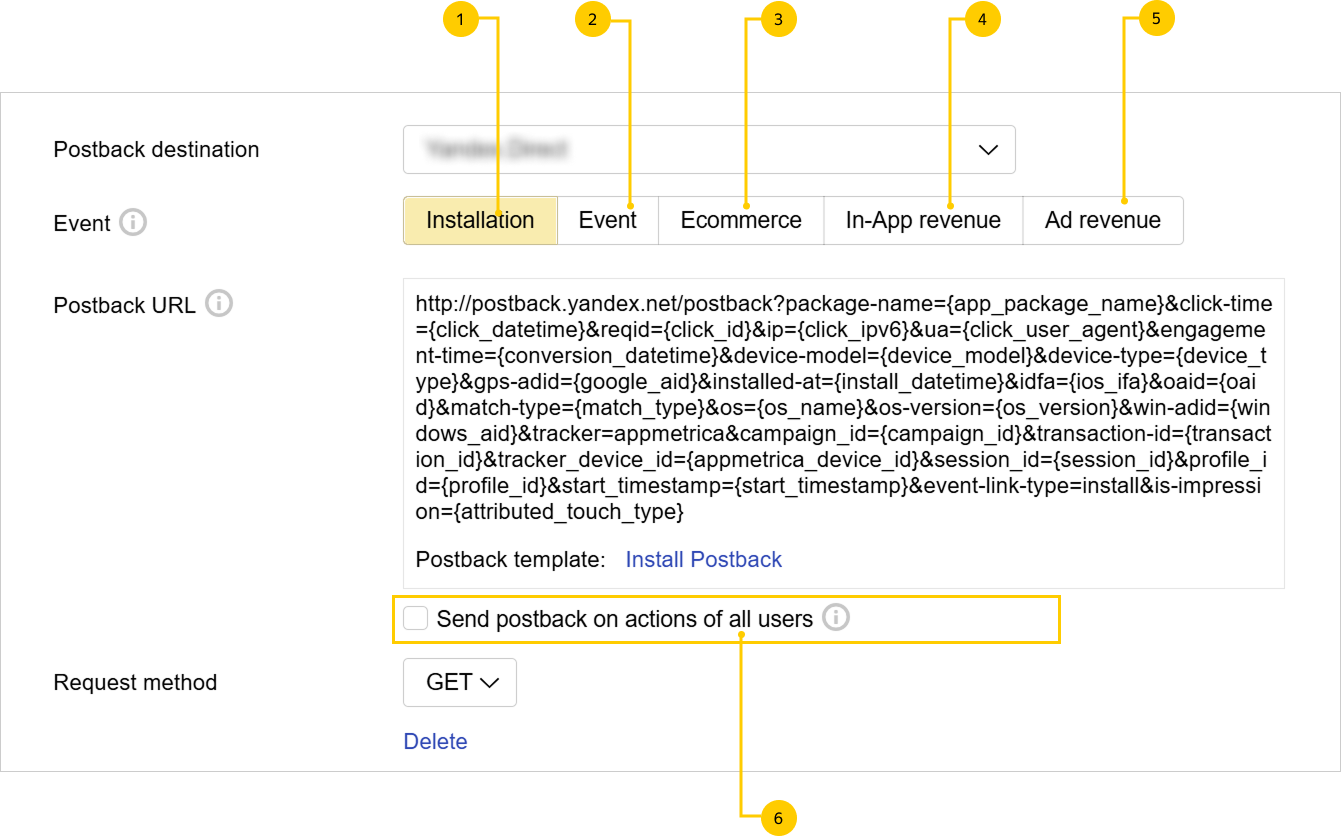This screenshot has height=836, width=1341.
Task: Expand the GET request method dropdown
Action: (x=460, y=682)
